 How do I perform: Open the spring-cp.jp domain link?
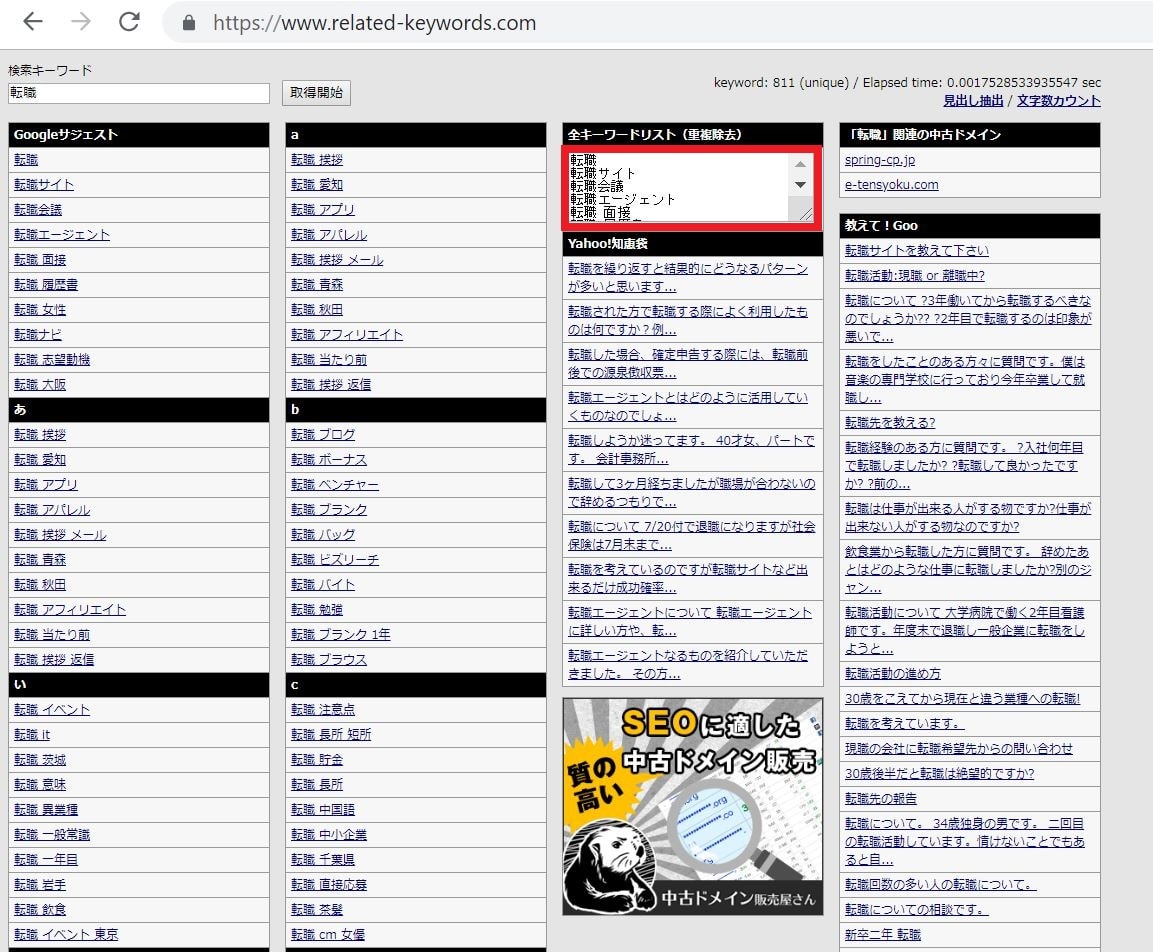879,160
